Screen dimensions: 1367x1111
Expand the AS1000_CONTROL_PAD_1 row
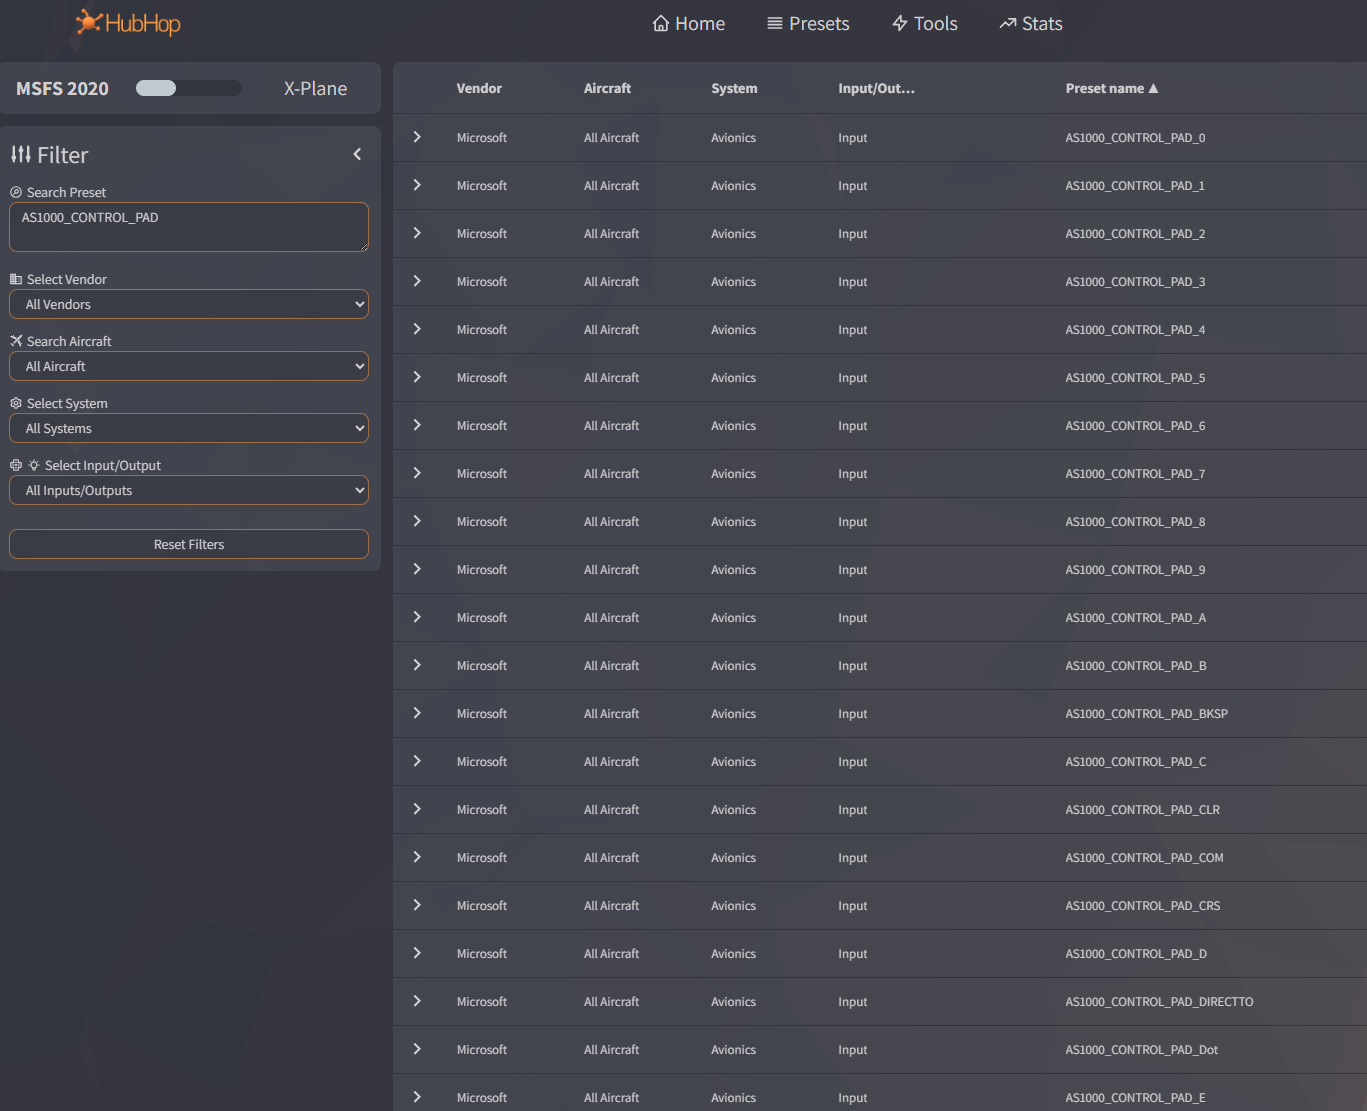pyautogui.click(x=417, y=185)
